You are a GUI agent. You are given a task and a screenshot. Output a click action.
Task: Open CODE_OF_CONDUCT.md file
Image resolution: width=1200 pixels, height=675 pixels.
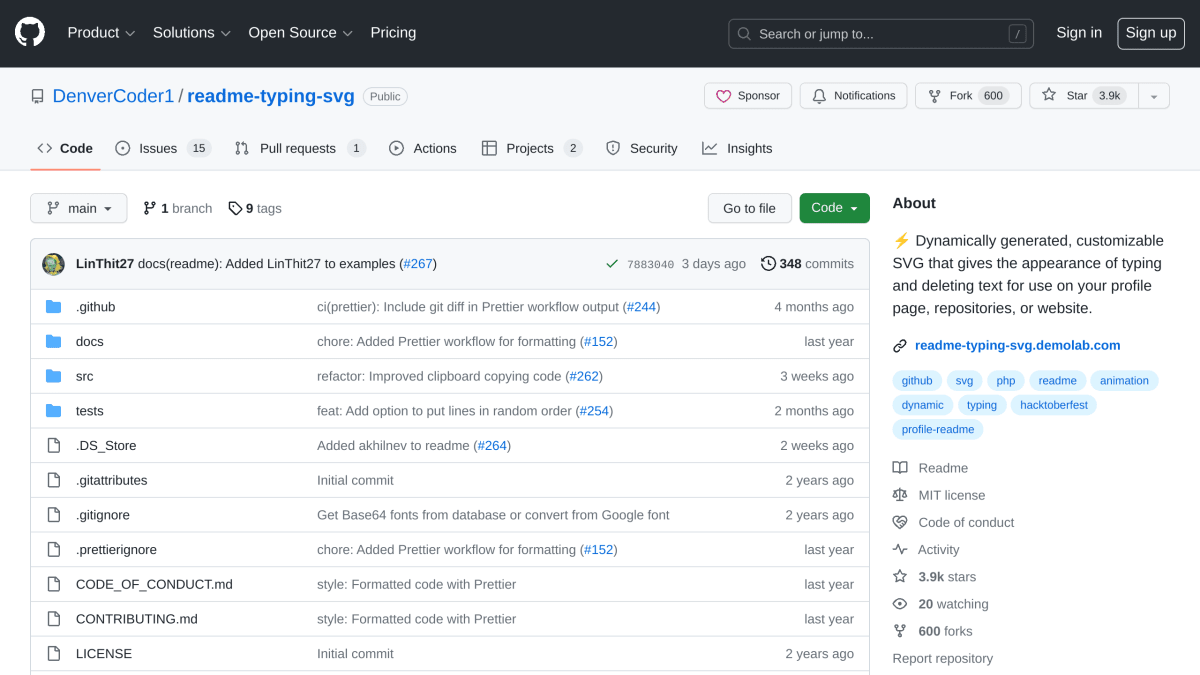(154, 584)
